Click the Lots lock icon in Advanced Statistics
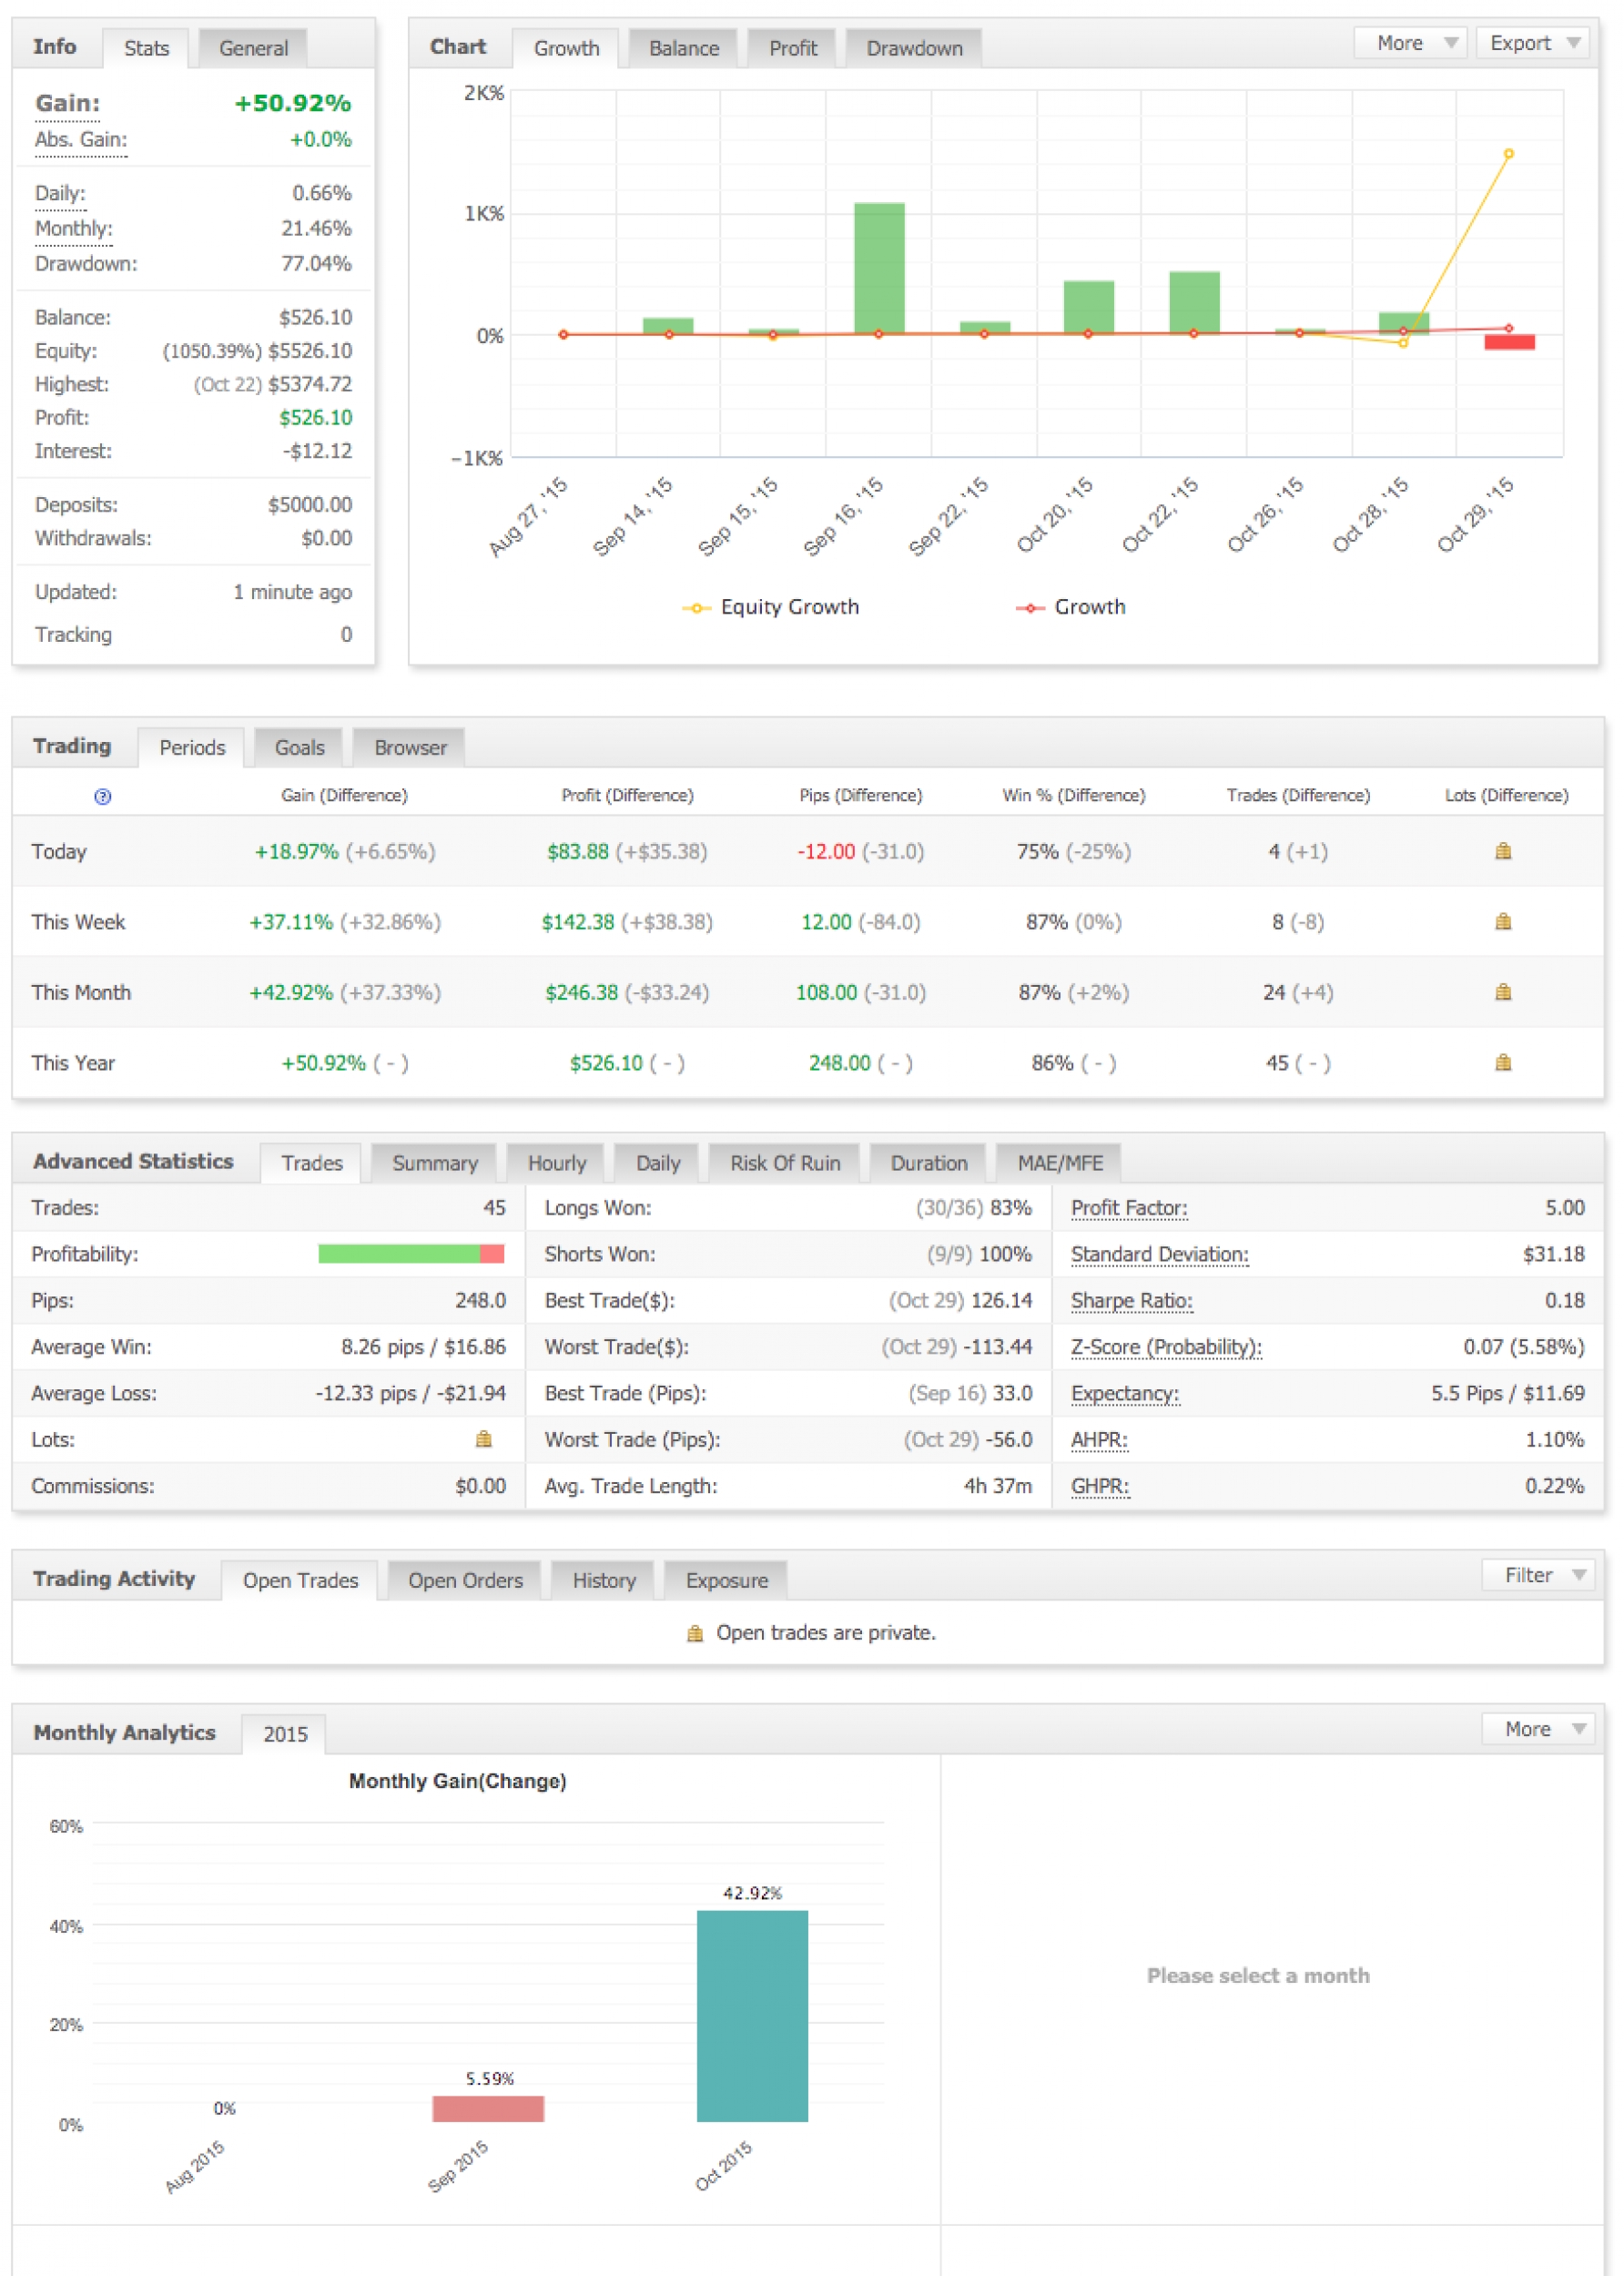Viewport: 1624px width, 2276px height. coord(483,1439)
